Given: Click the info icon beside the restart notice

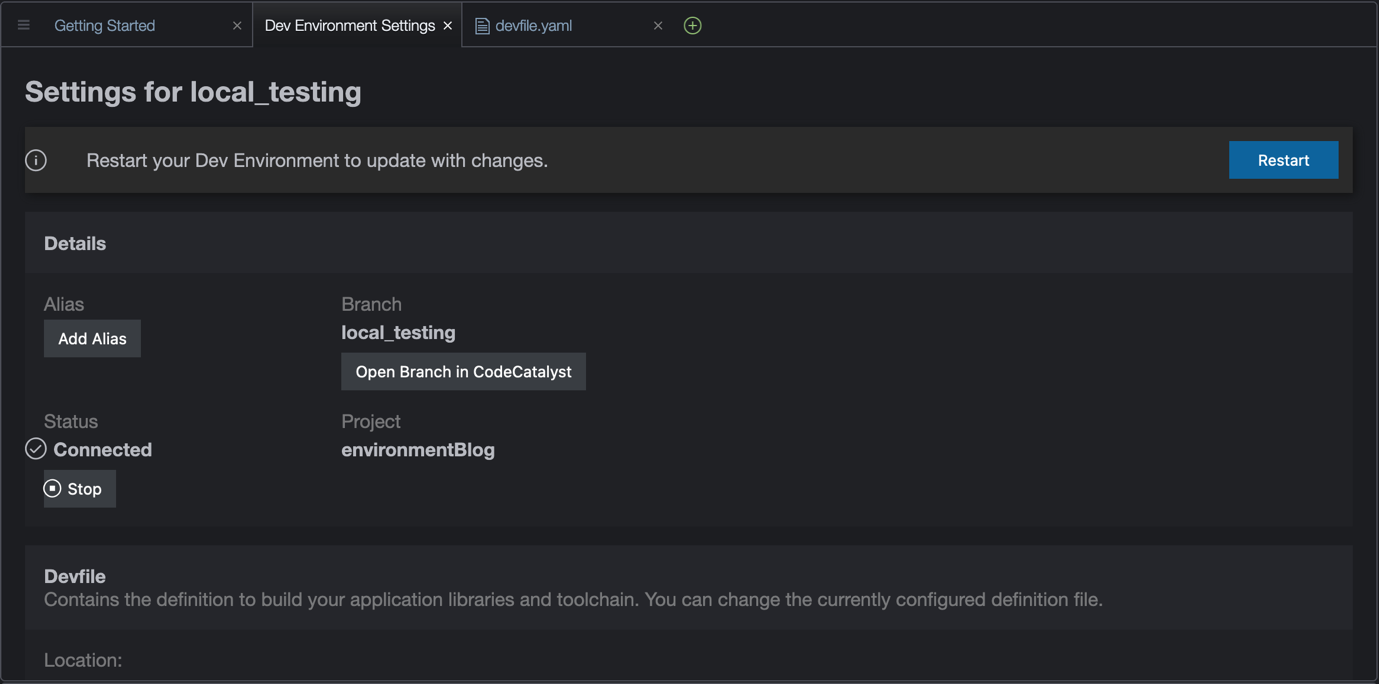Looking at the screenshot, I should (x=36, y=160).
